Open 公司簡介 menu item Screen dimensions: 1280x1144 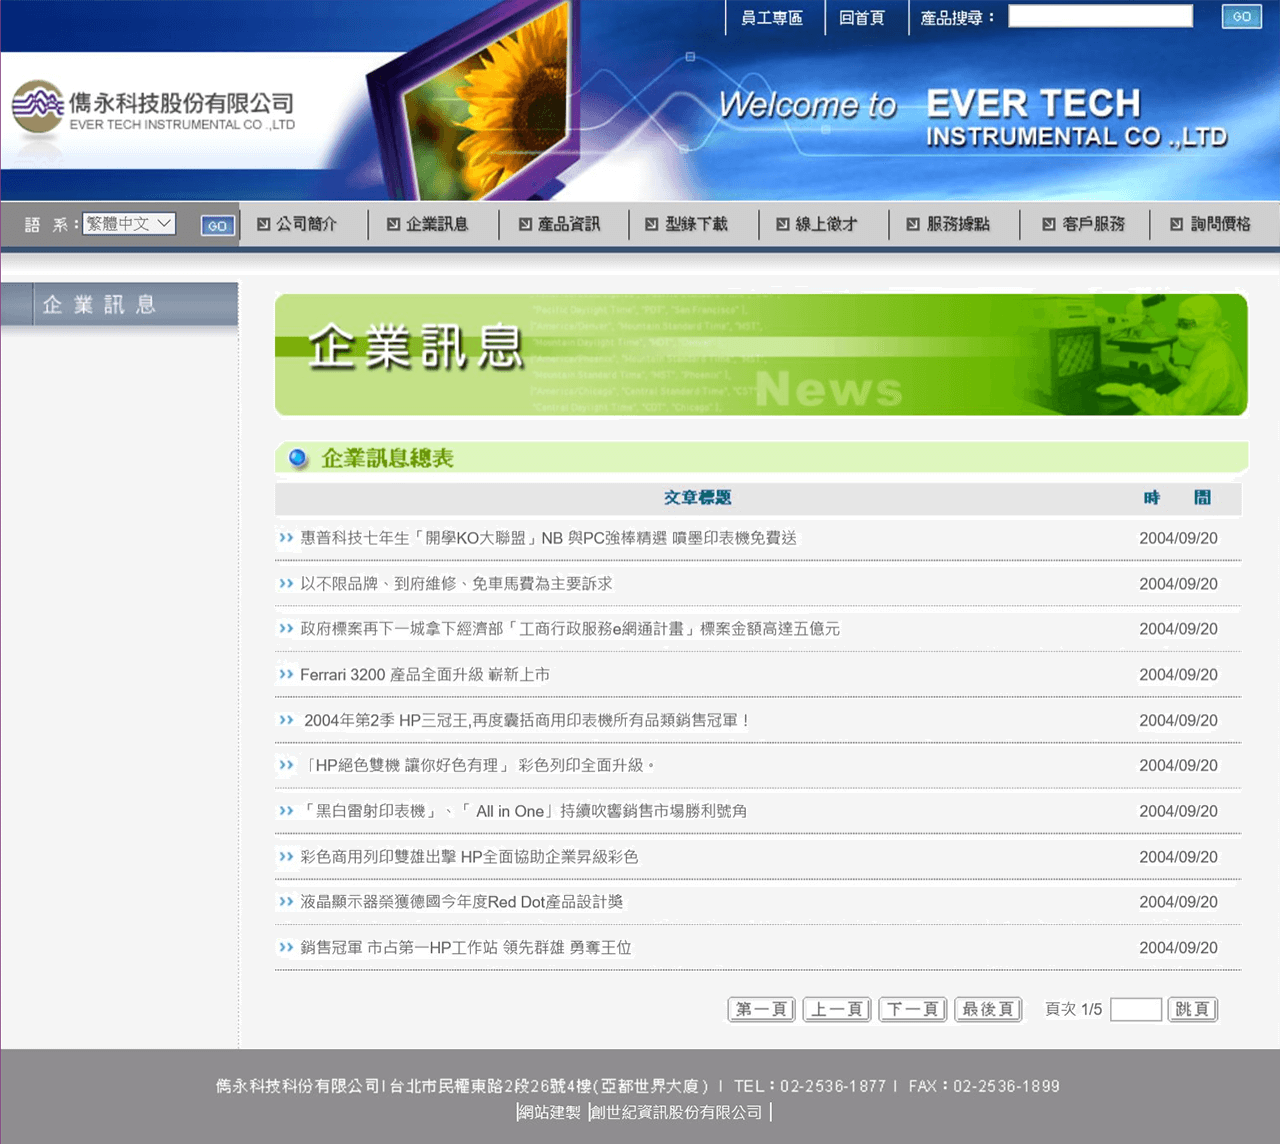point(307,224)
